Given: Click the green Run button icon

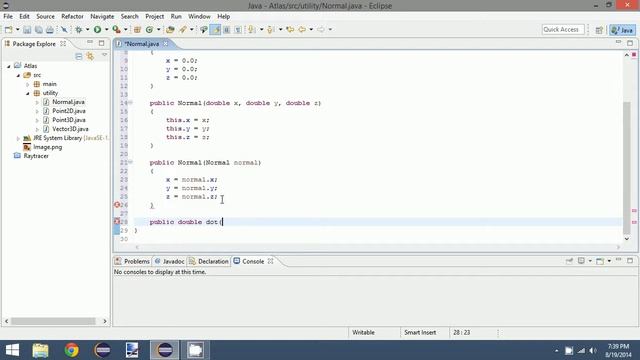Looking at the screenshot, I should tap(97, 29).
